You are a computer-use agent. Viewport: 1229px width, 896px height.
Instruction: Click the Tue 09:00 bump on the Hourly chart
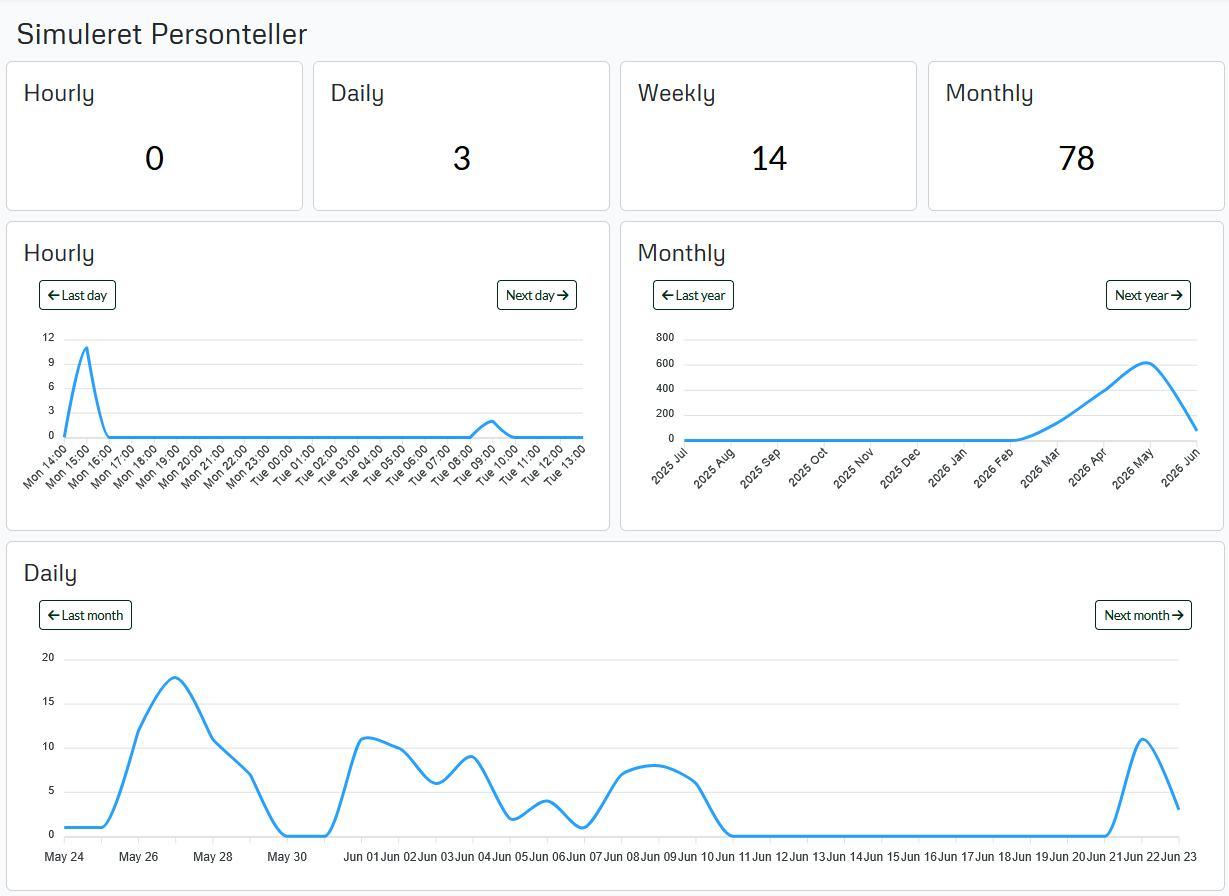491,421
